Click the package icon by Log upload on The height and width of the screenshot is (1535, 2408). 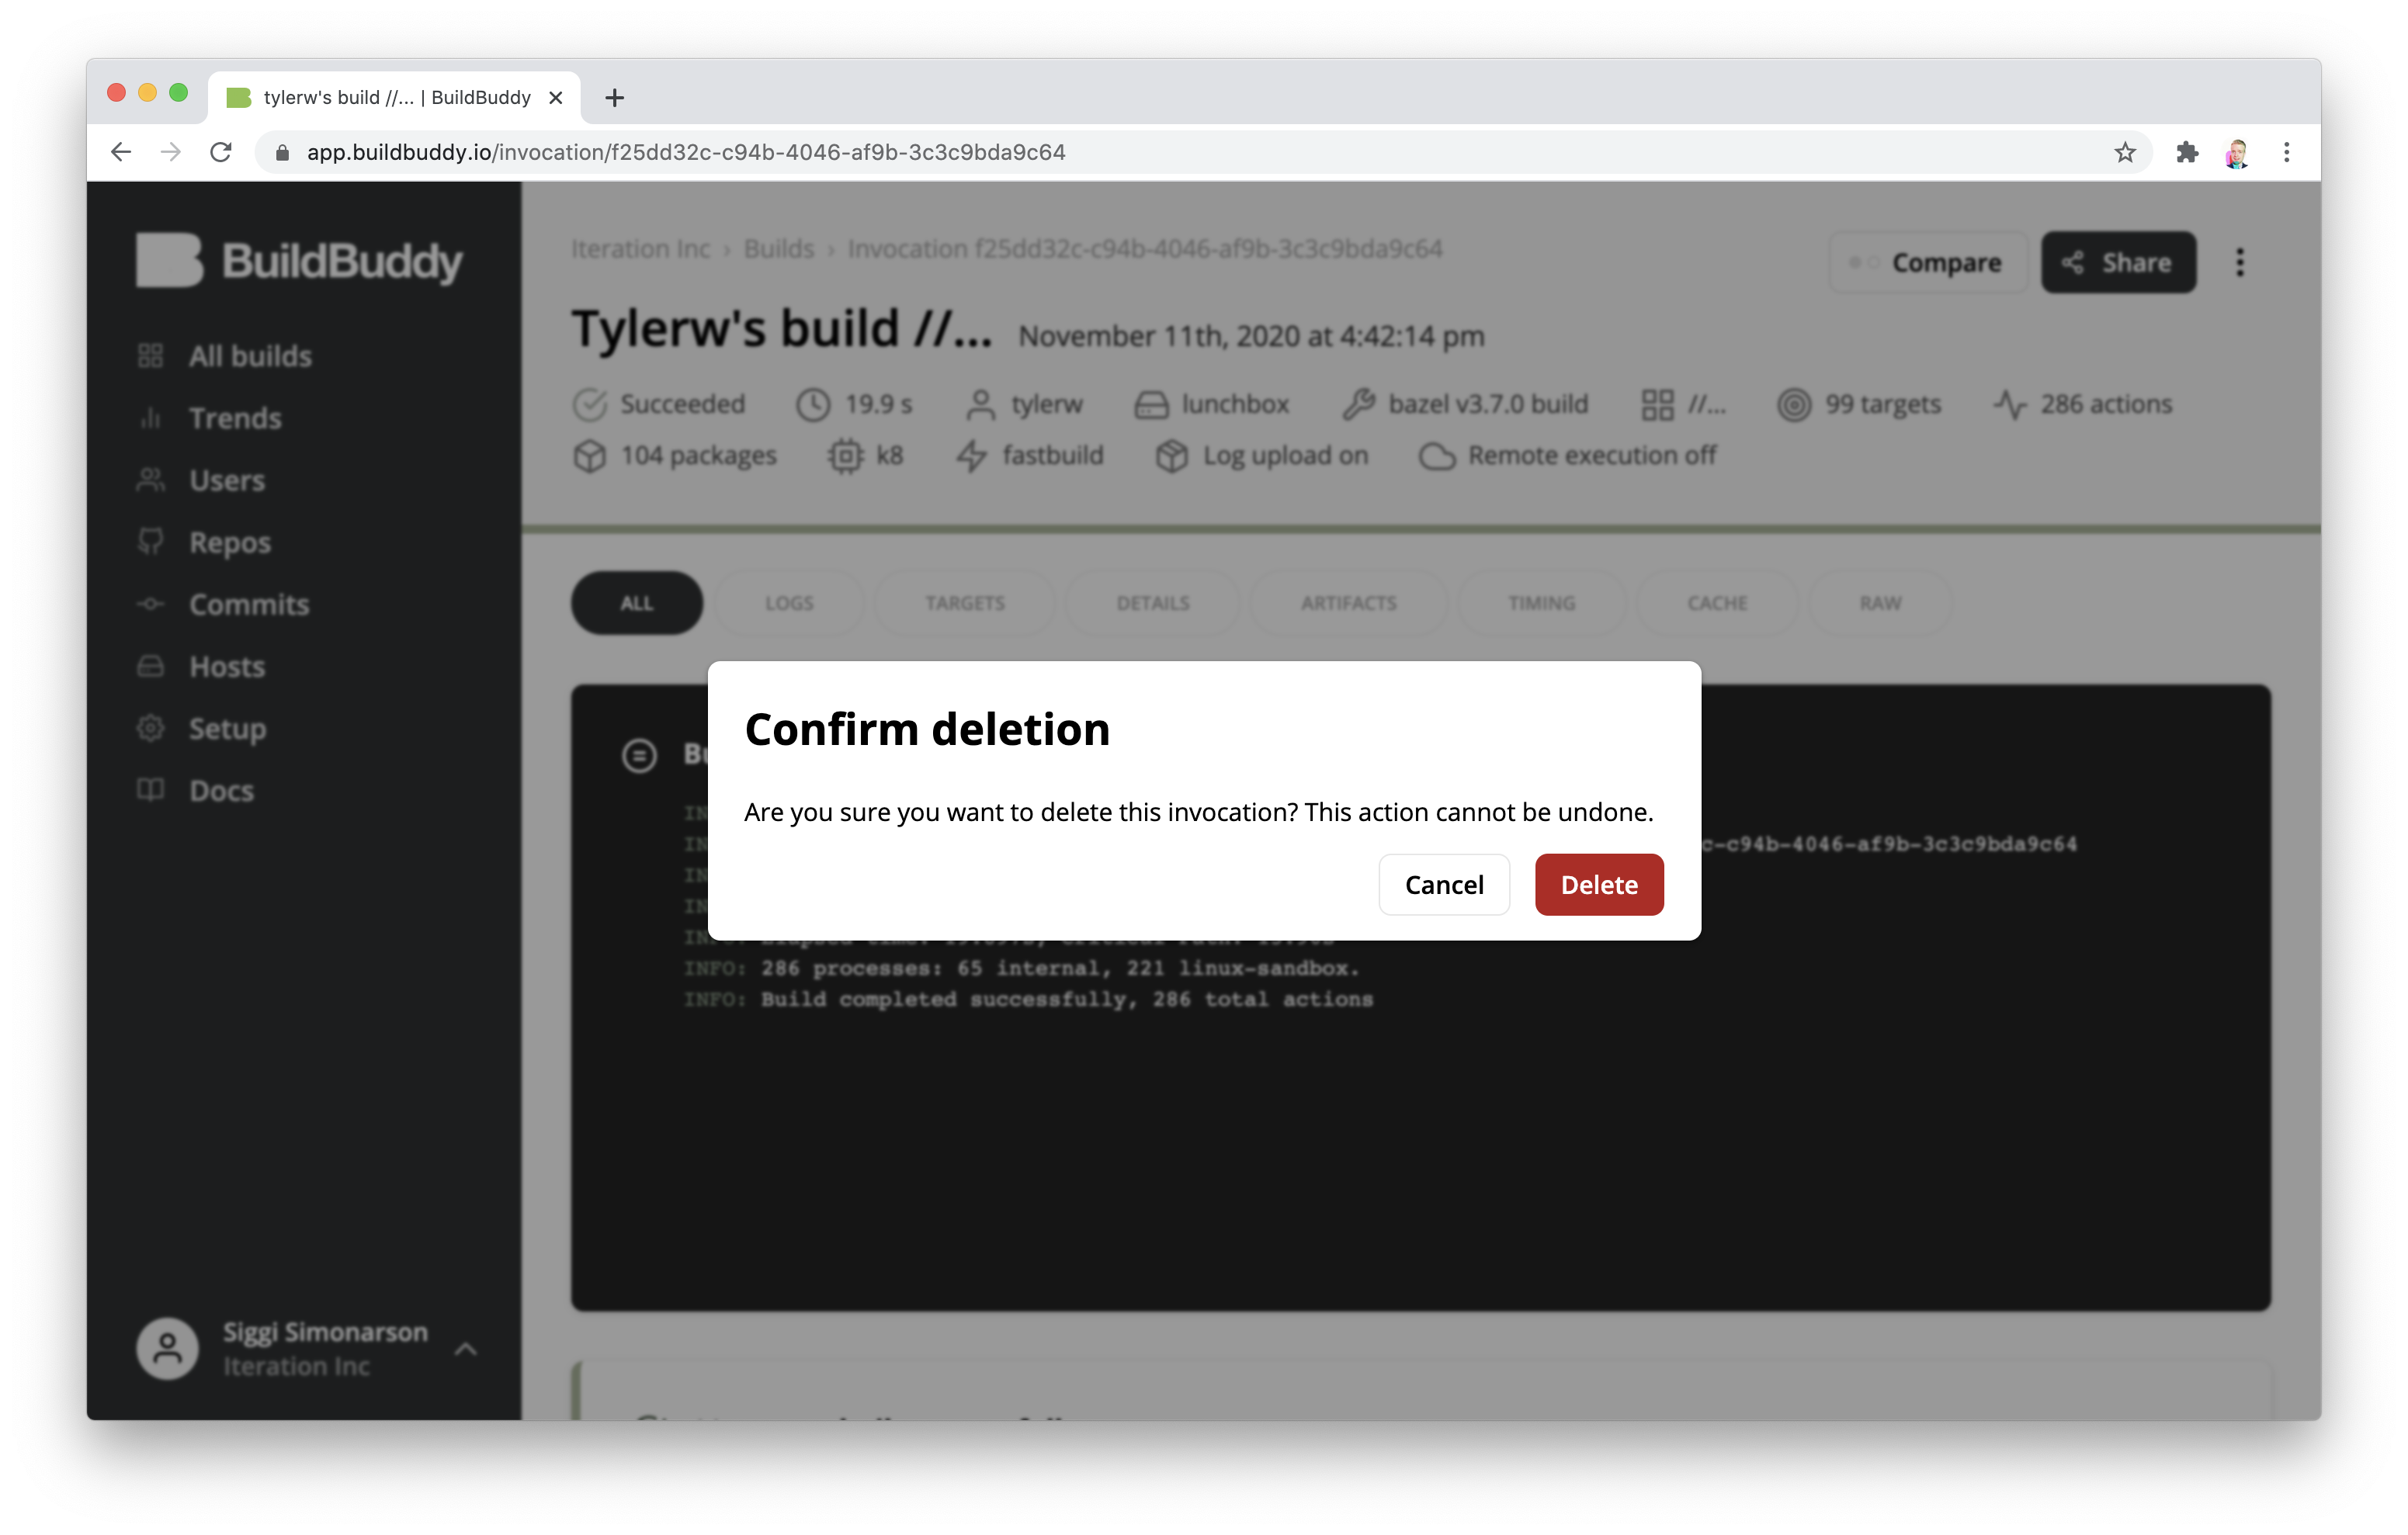click(x=1171, y=456)
